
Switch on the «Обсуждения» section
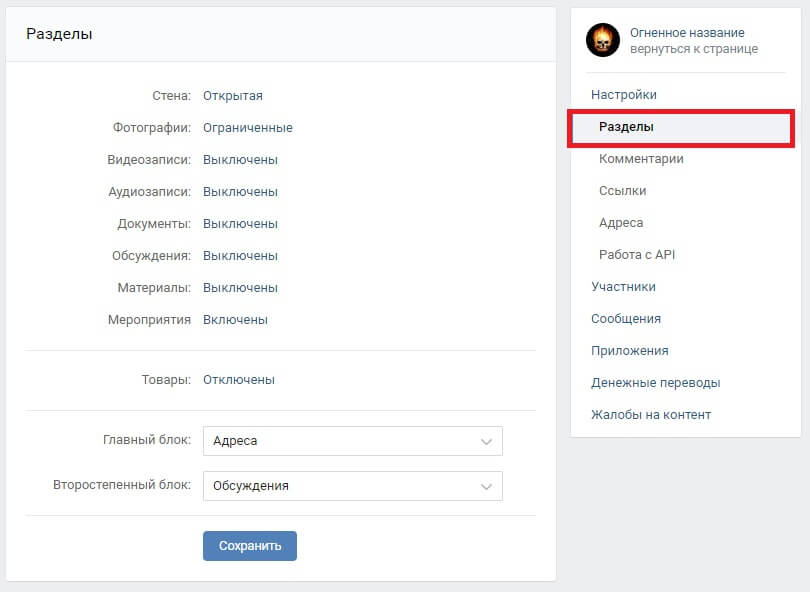[240, 255]
